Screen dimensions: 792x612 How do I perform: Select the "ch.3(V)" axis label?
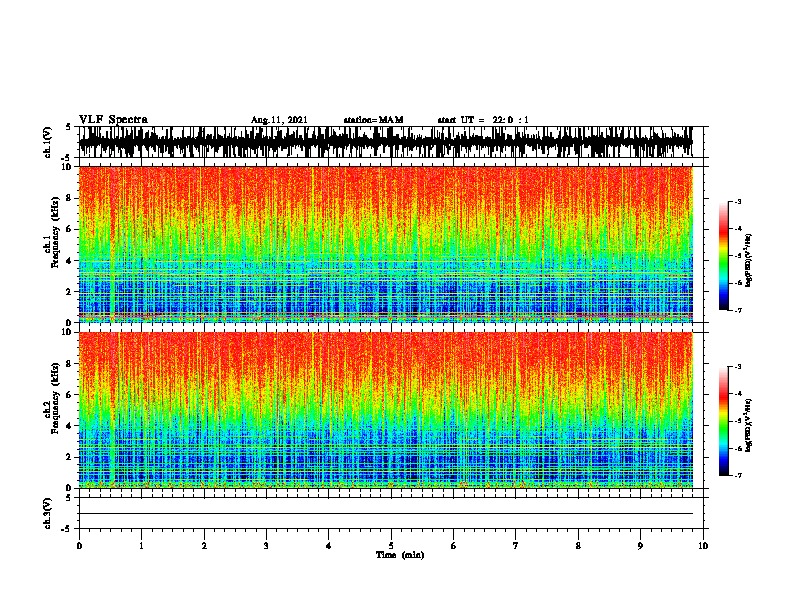[47, 513]
